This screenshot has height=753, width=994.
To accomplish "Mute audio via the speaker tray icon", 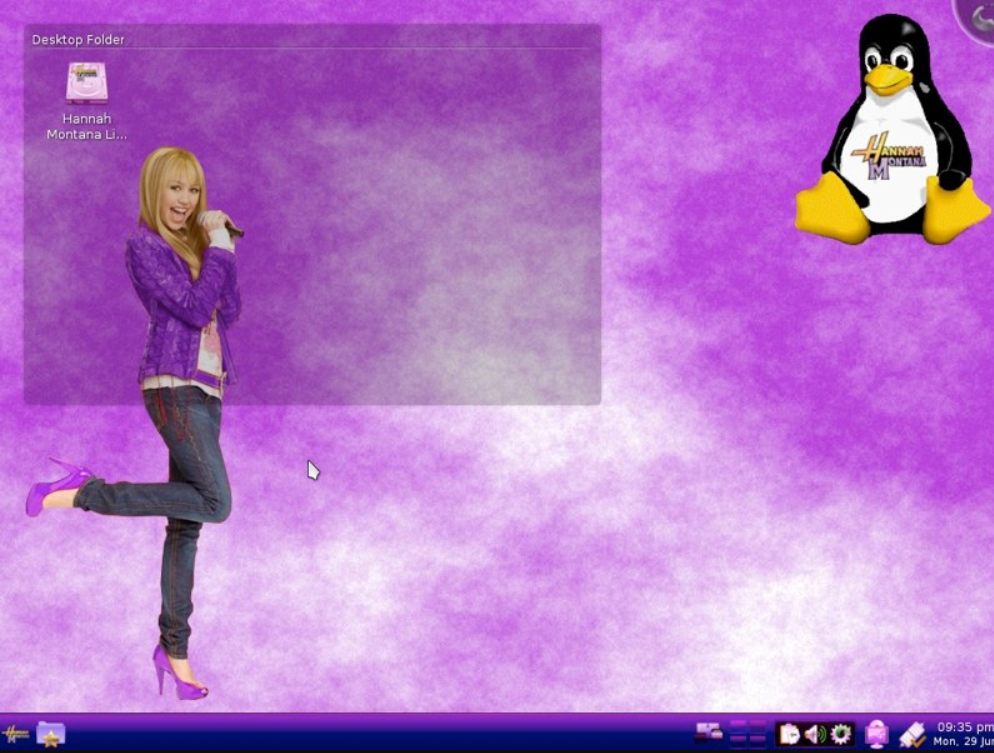I will pos(813,732).
